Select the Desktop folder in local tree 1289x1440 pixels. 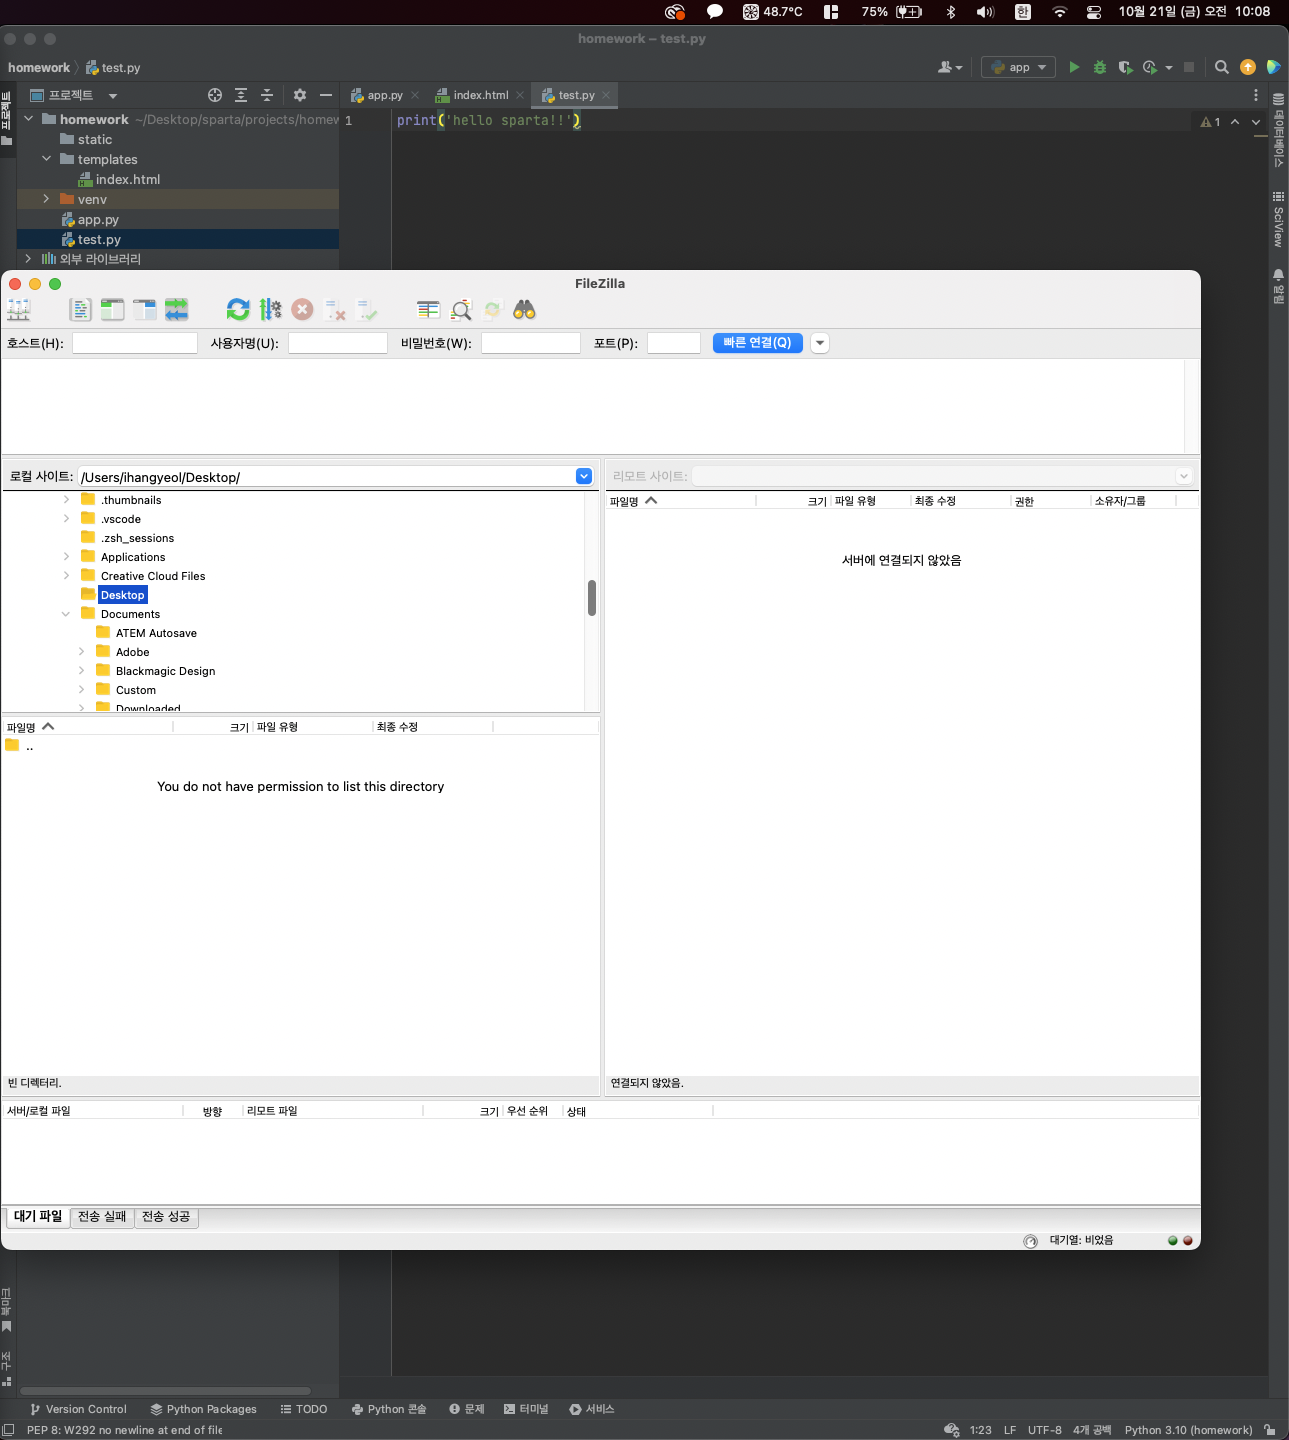[123, 595]
